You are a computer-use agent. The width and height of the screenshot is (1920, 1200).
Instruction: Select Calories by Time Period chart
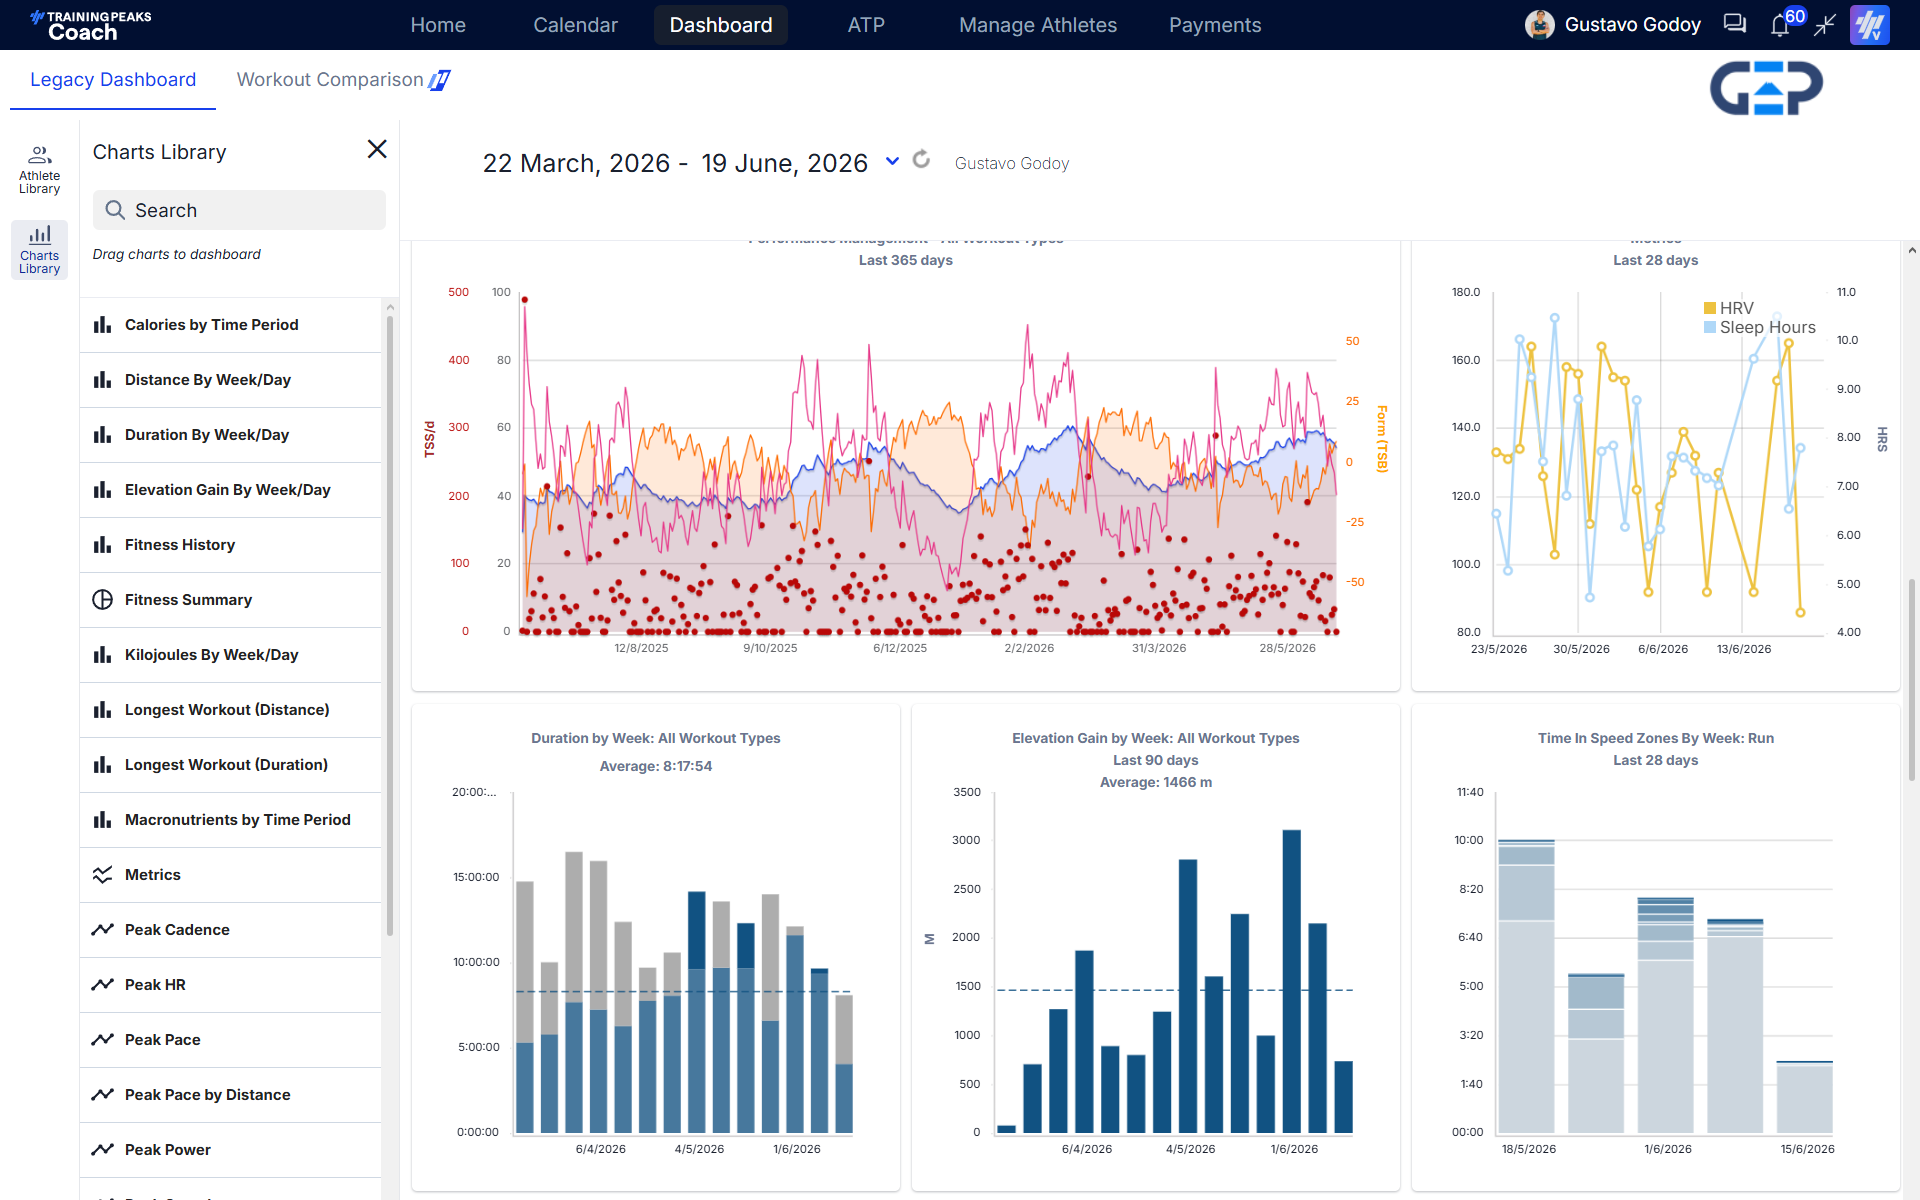[231, 325]
